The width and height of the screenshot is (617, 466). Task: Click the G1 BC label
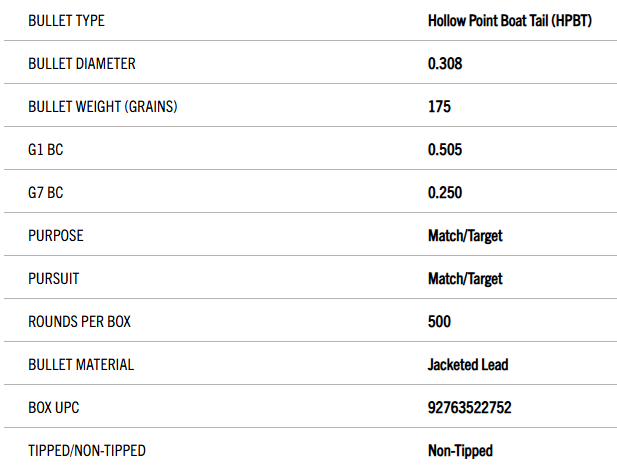tap(46, 149)
